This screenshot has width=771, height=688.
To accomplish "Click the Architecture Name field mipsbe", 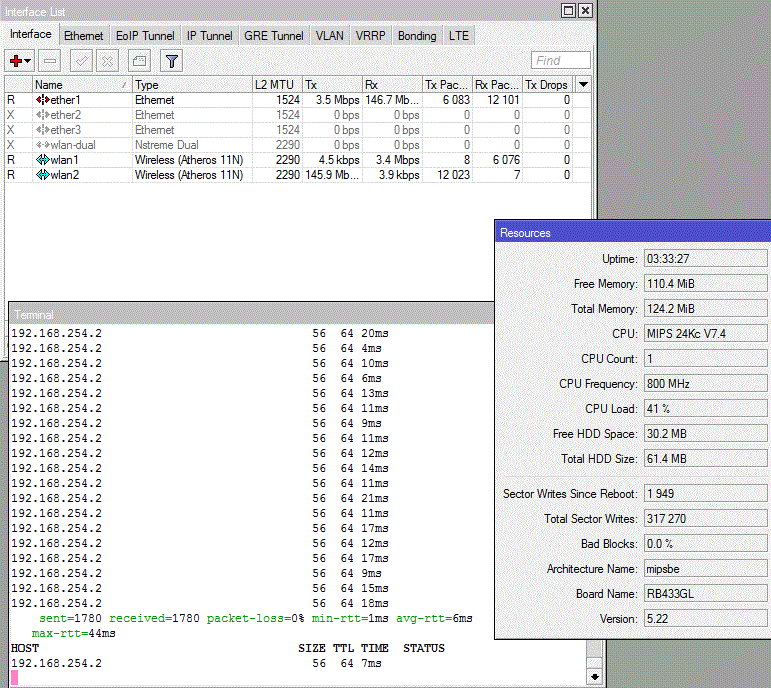I will click(705, 569).
